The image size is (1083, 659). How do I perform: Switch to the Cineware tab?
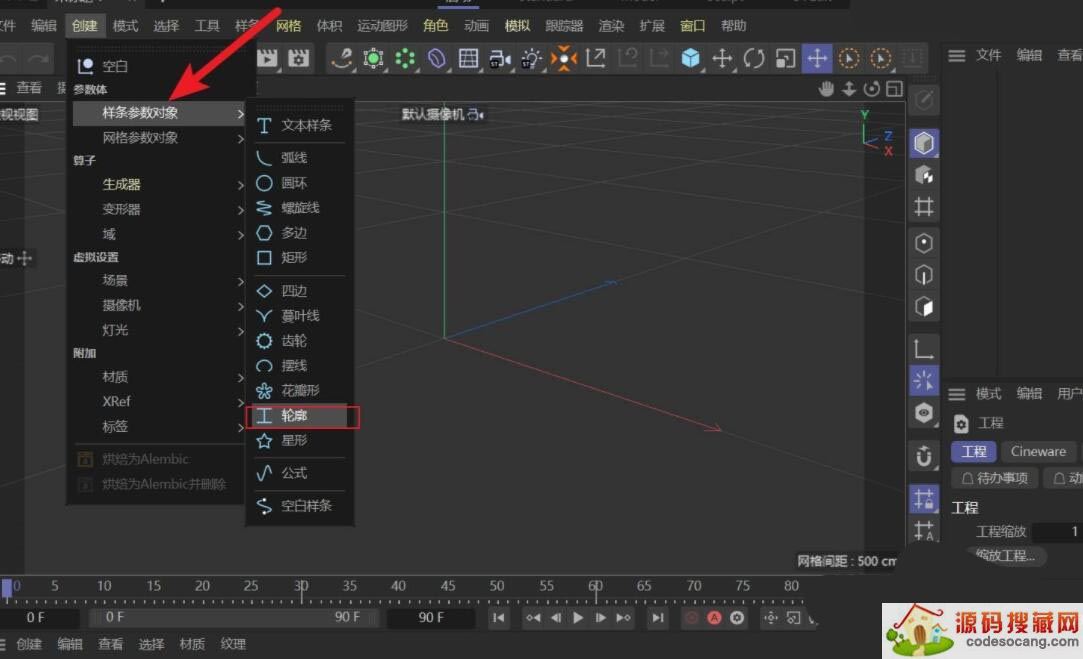click(x=1039, y=451)
